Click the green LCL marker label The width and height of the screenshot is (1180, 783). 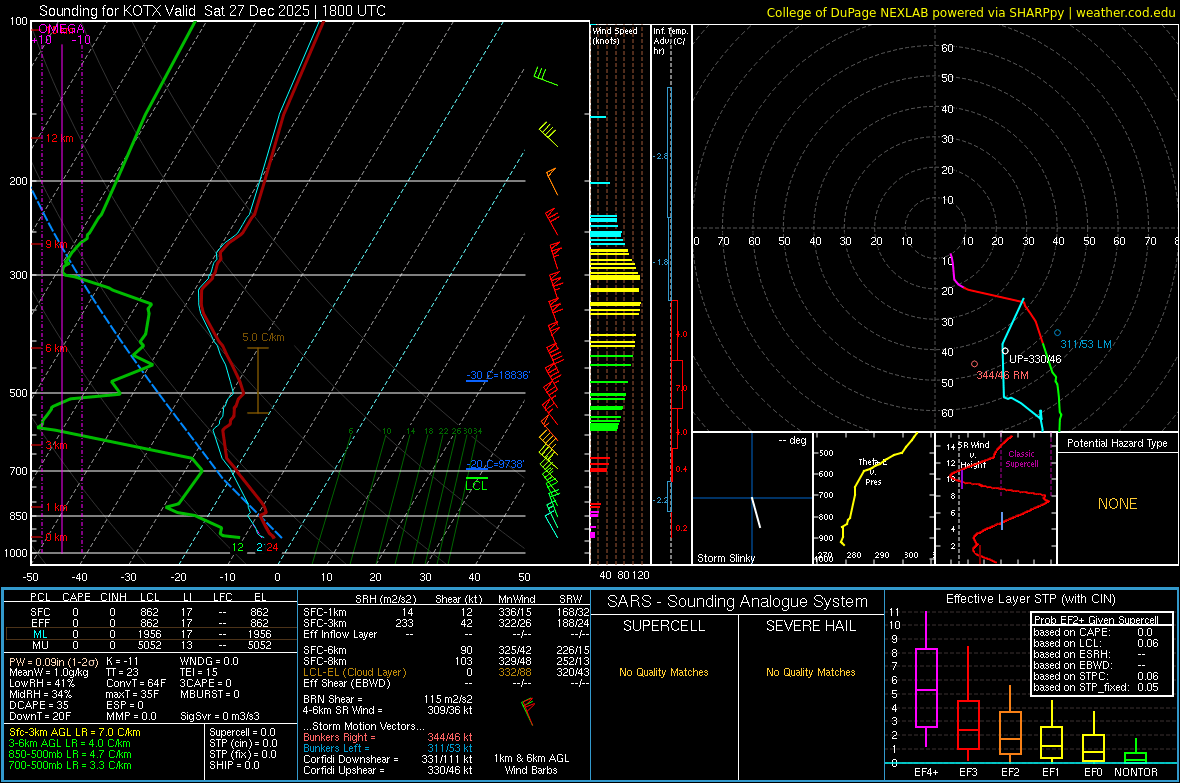476,486
